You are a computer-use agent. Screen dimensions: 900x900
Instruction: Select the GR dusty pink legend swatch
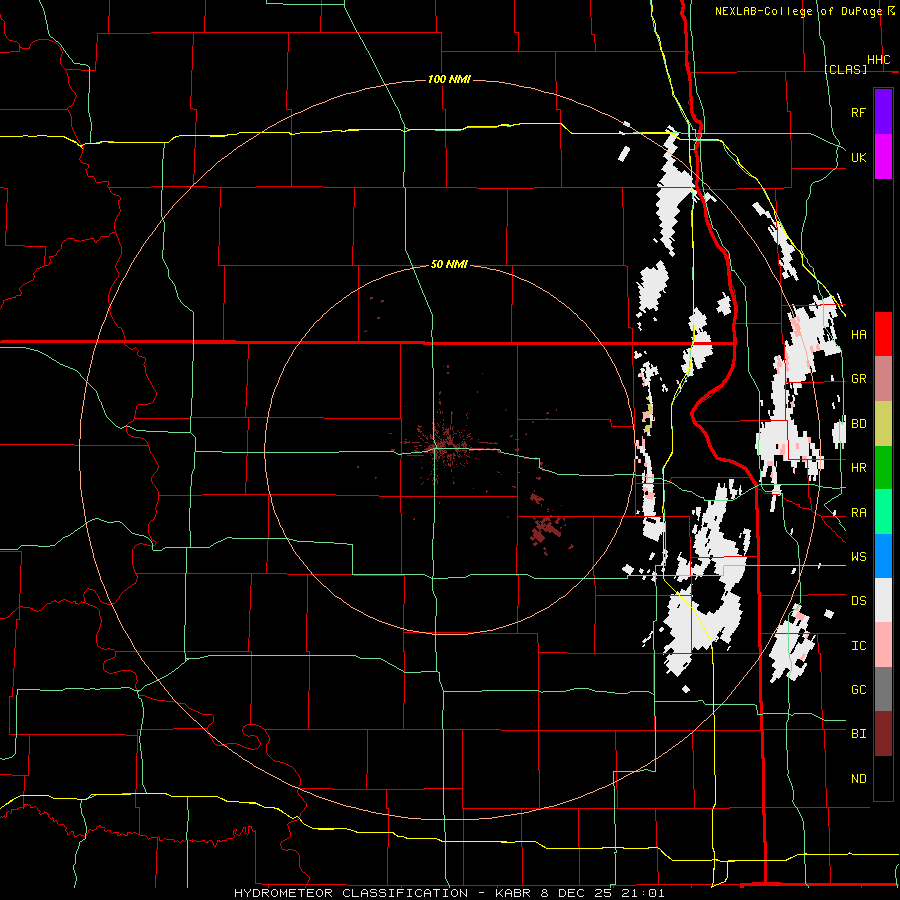883,379
